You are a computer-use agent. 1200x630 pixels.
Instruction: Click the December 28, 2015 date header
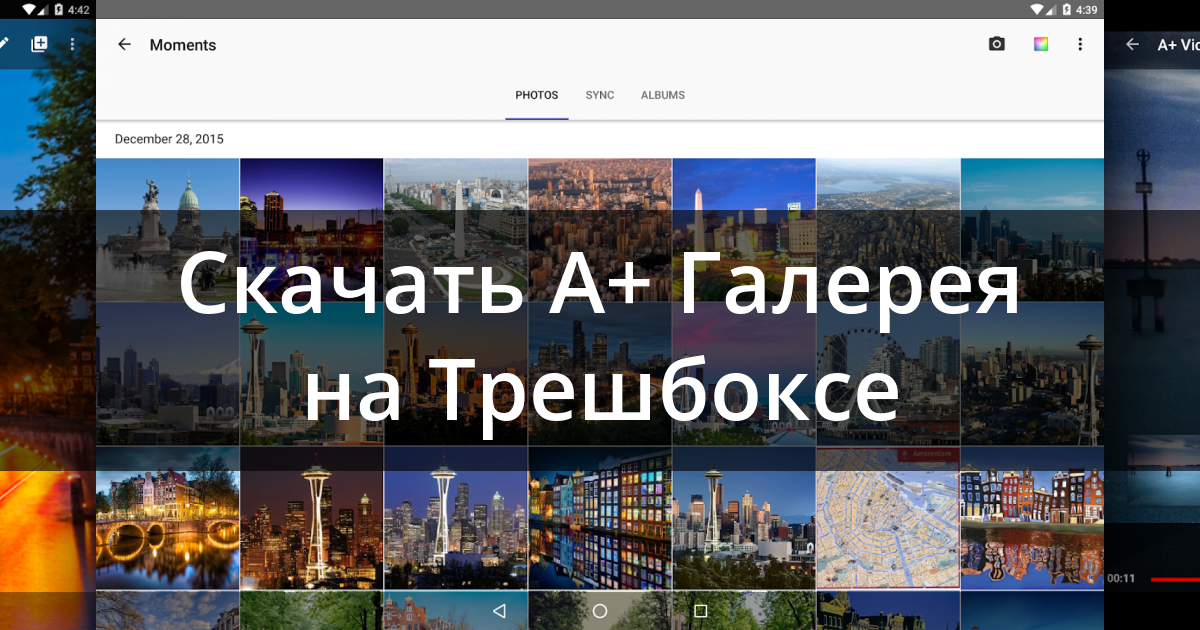point(169,139)
